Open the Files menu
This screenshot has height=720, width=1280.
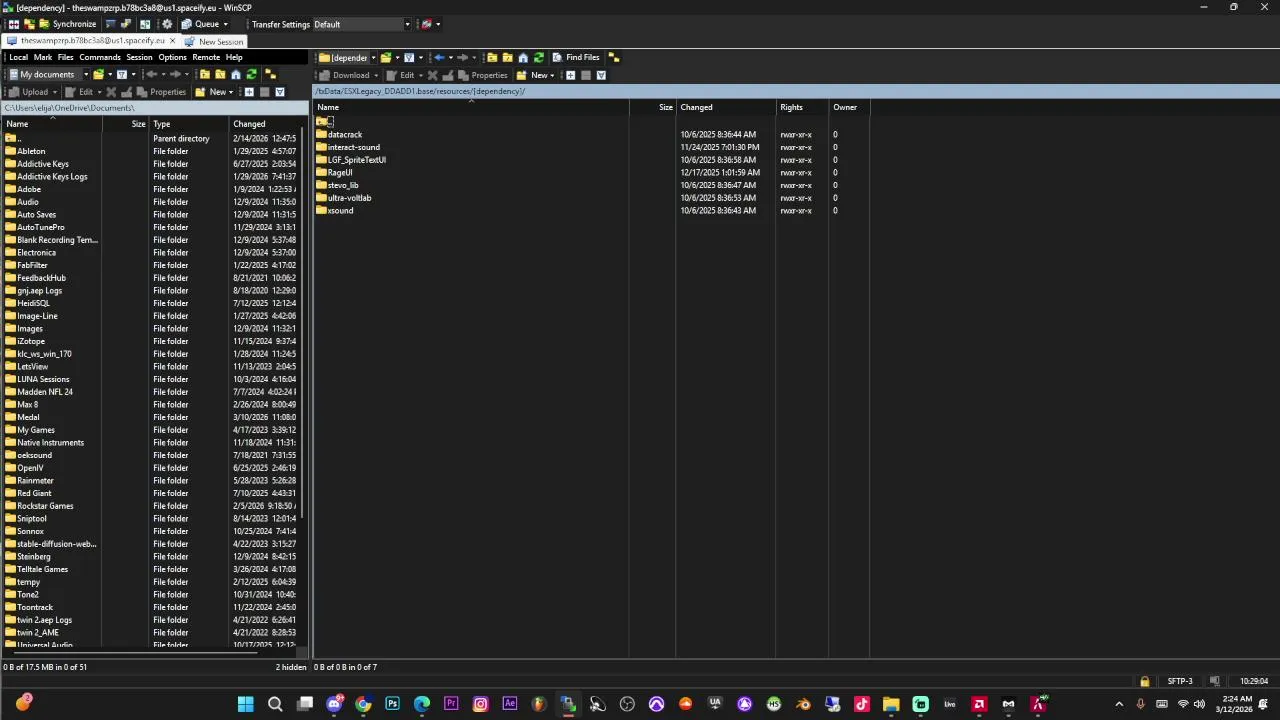tap(66, 57)
